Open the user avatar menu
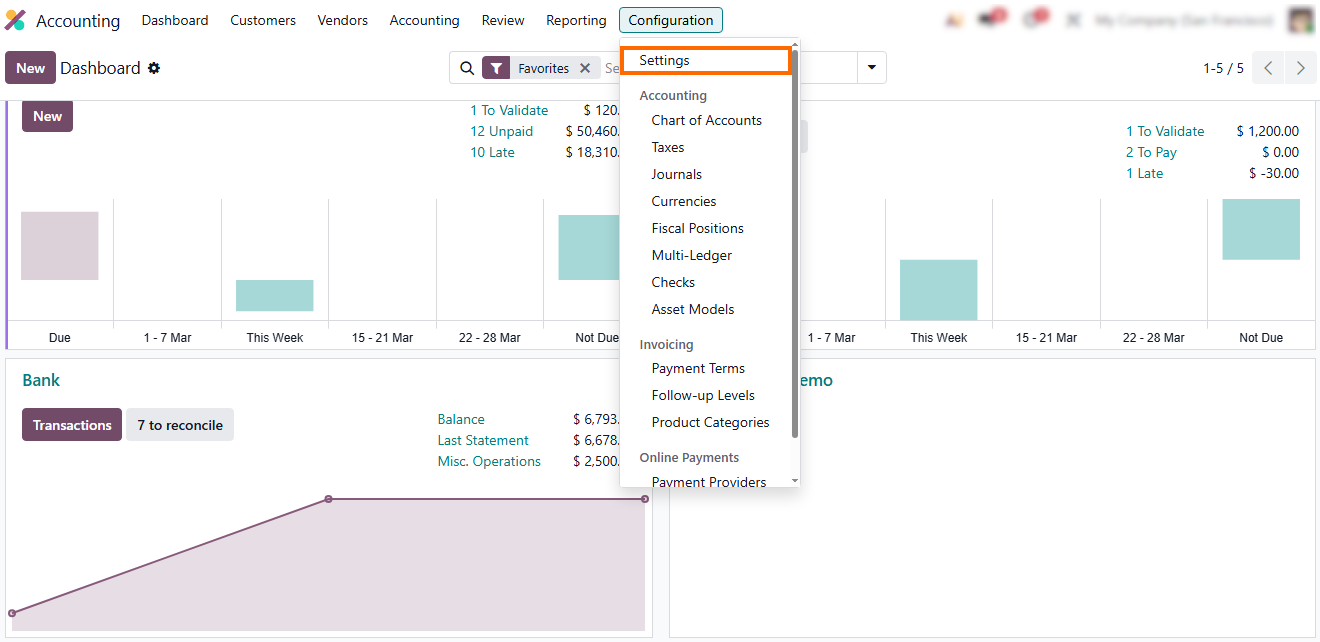This screenshot has width=1320, height=642. pos(1300,20)
